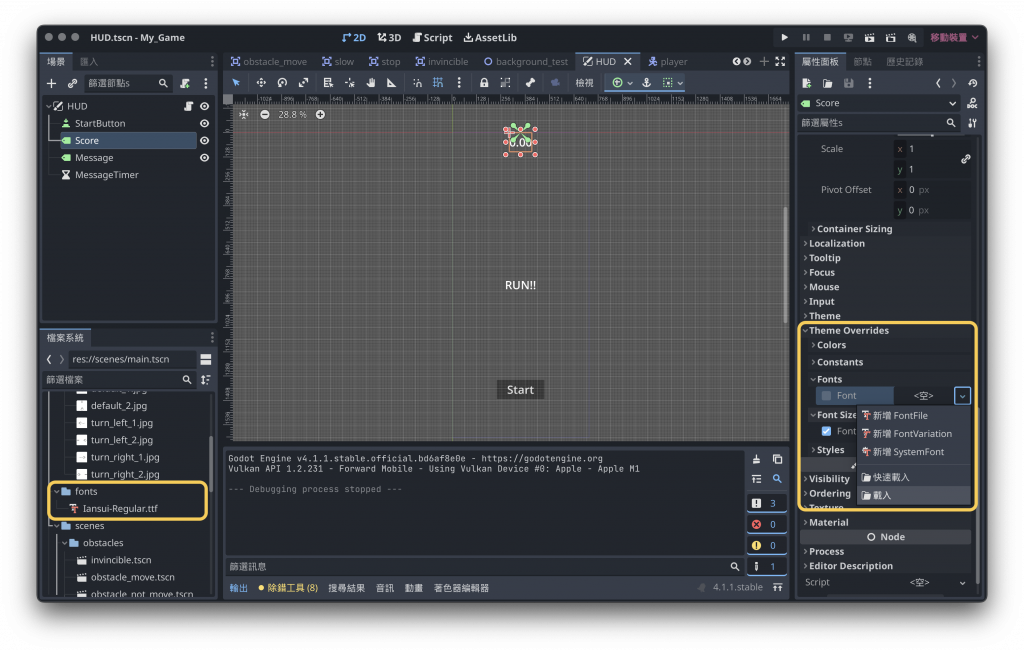The width and height of the screenshot is (1024, 651).
Task: Clear the output log
Action: tap(756, 459)
